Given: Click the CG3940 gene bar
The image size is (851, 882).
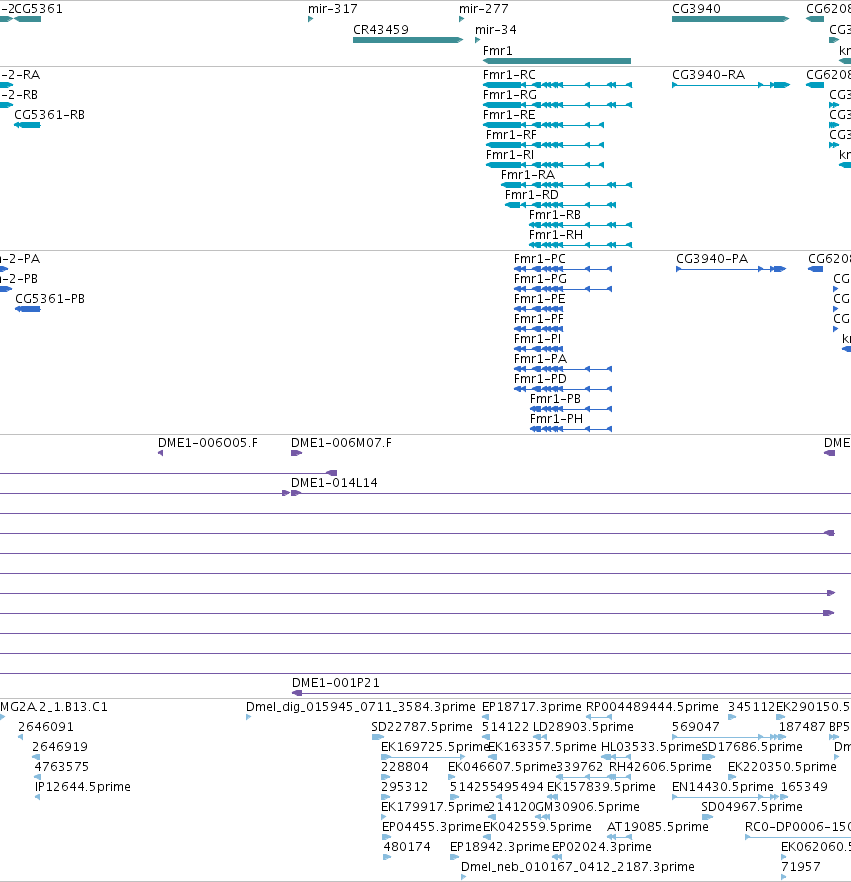Looking at the screenshot, I should [731, 19].
